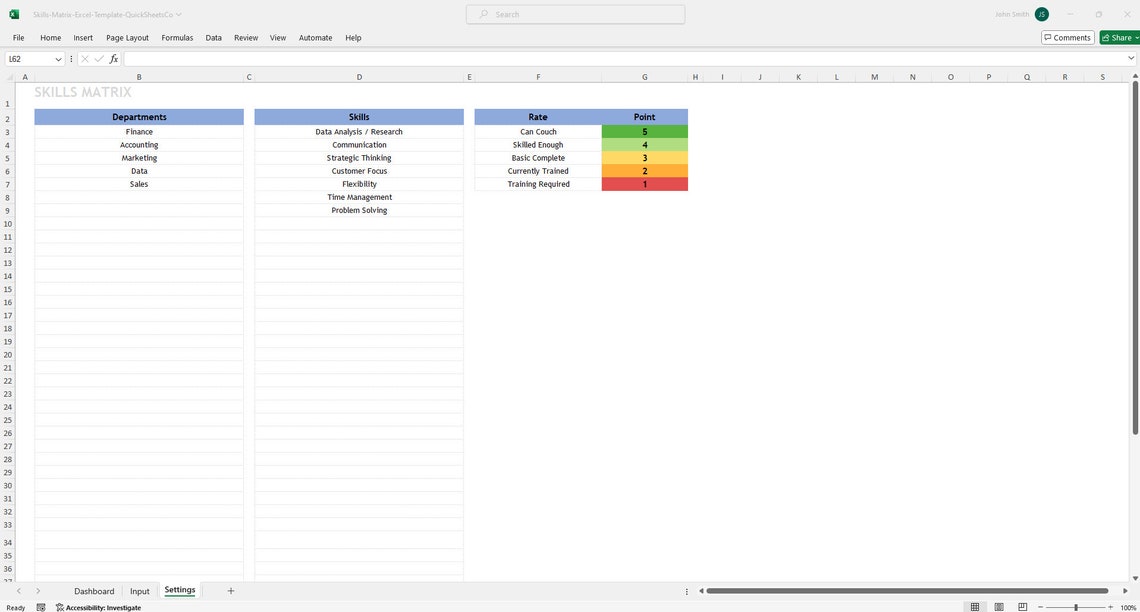Open the Share button dropdown

[x=1137, y=38]
